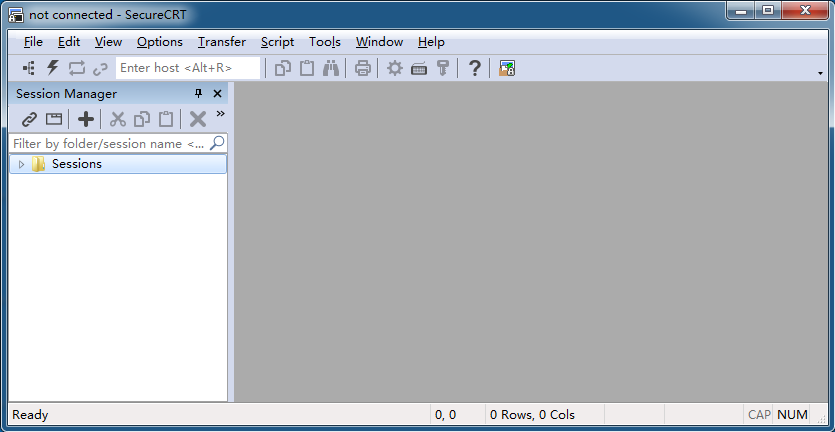
Task: Click the Print icon
Action: click(363, 68)
